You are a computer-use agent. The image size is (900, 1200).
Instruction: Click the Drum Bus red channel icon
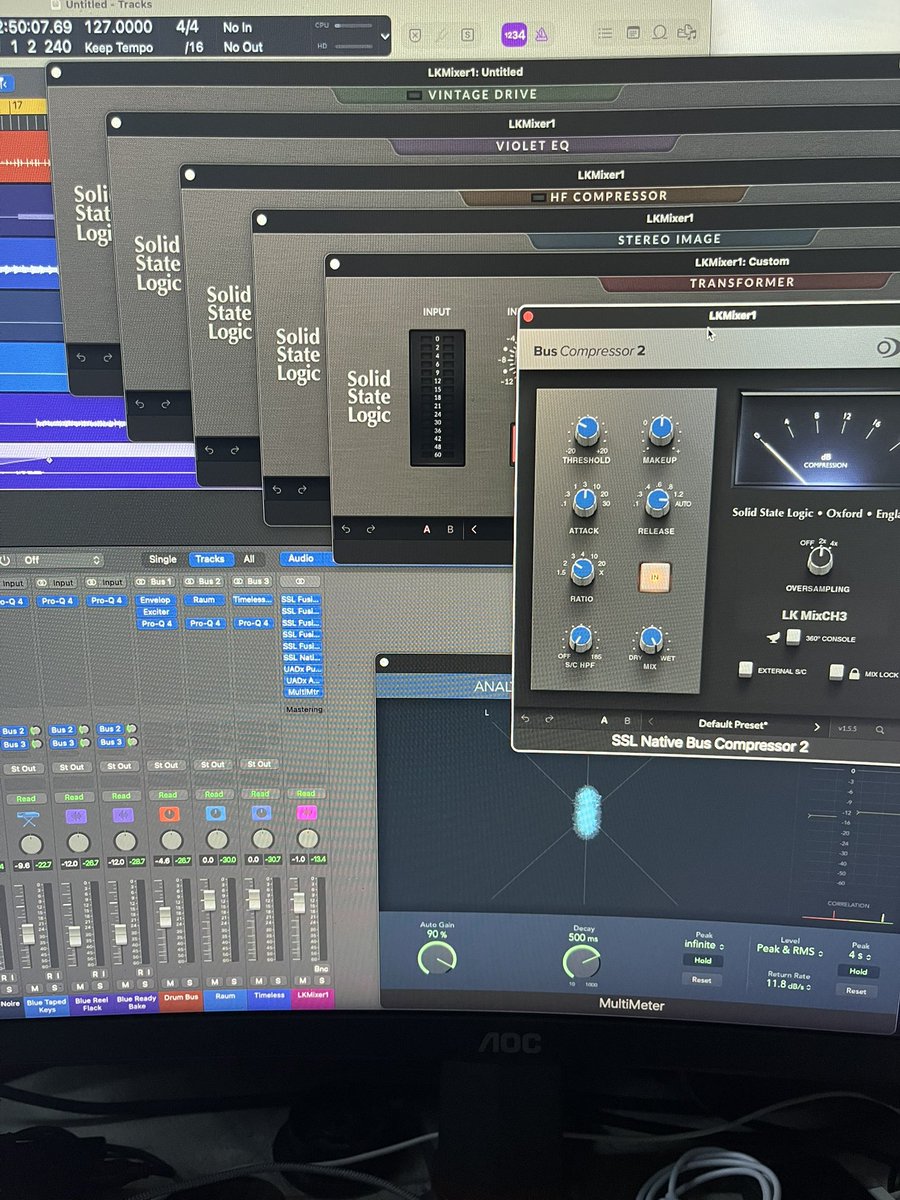coord(167,815)
